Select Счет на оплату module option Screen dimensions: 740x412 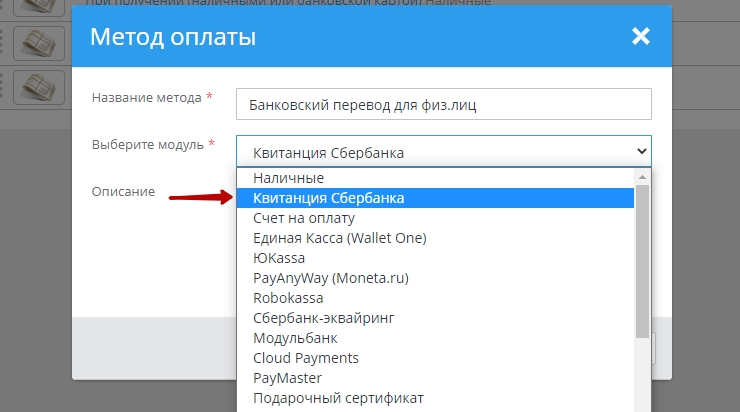pyautogui.click(x=304, y=218)
